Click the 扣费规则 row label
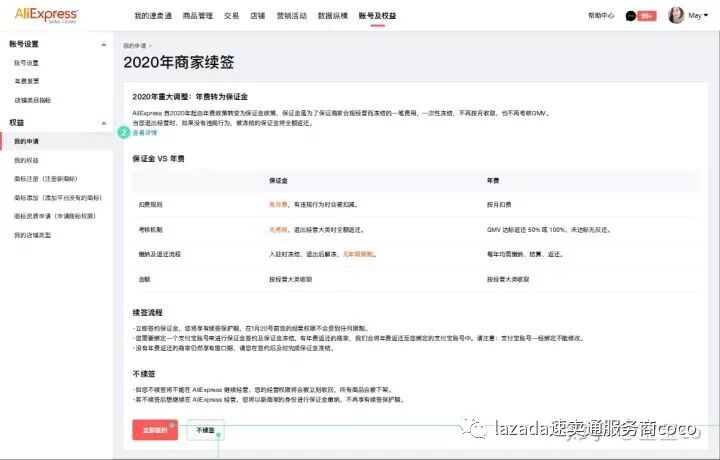 (151, 205)
